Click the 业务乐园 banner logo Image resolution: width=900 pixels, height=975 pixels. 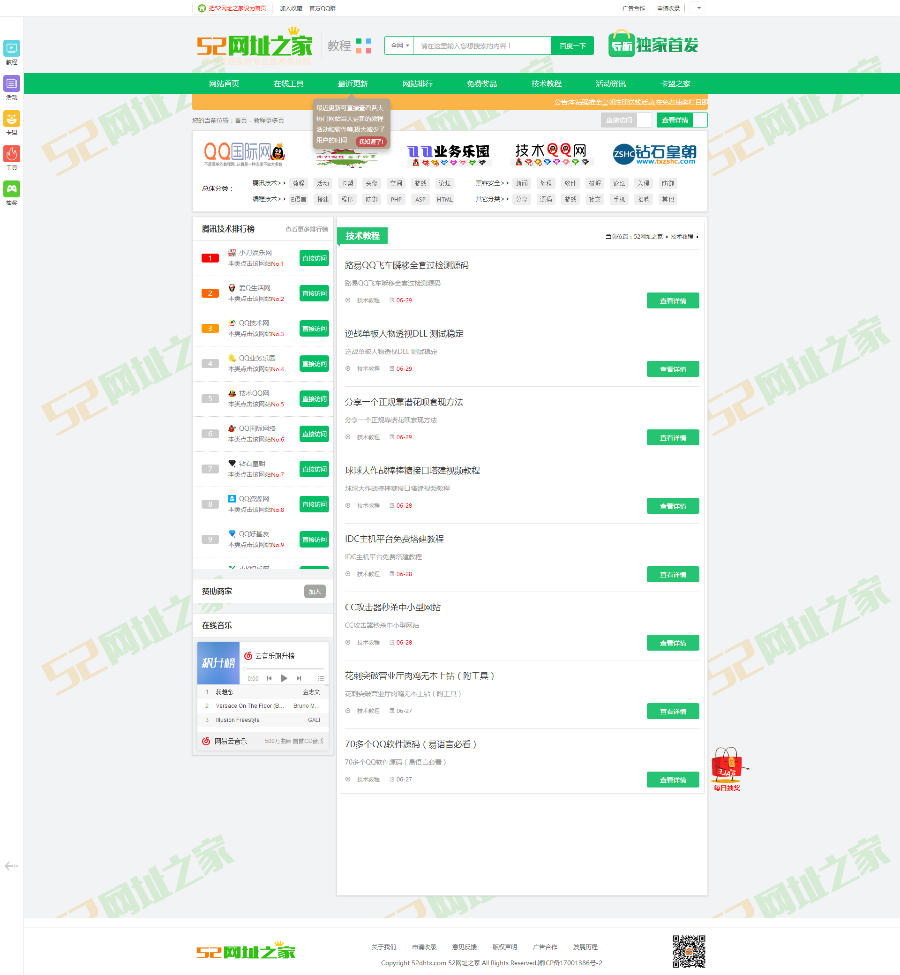(448, 154)
